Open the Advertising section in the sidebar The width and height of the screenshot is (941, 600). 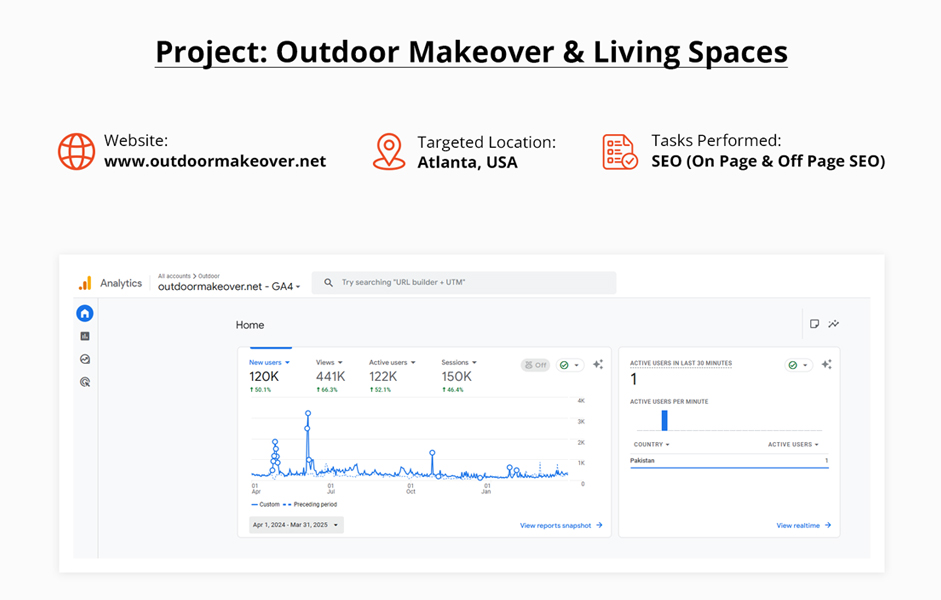[x=85, y=381]
